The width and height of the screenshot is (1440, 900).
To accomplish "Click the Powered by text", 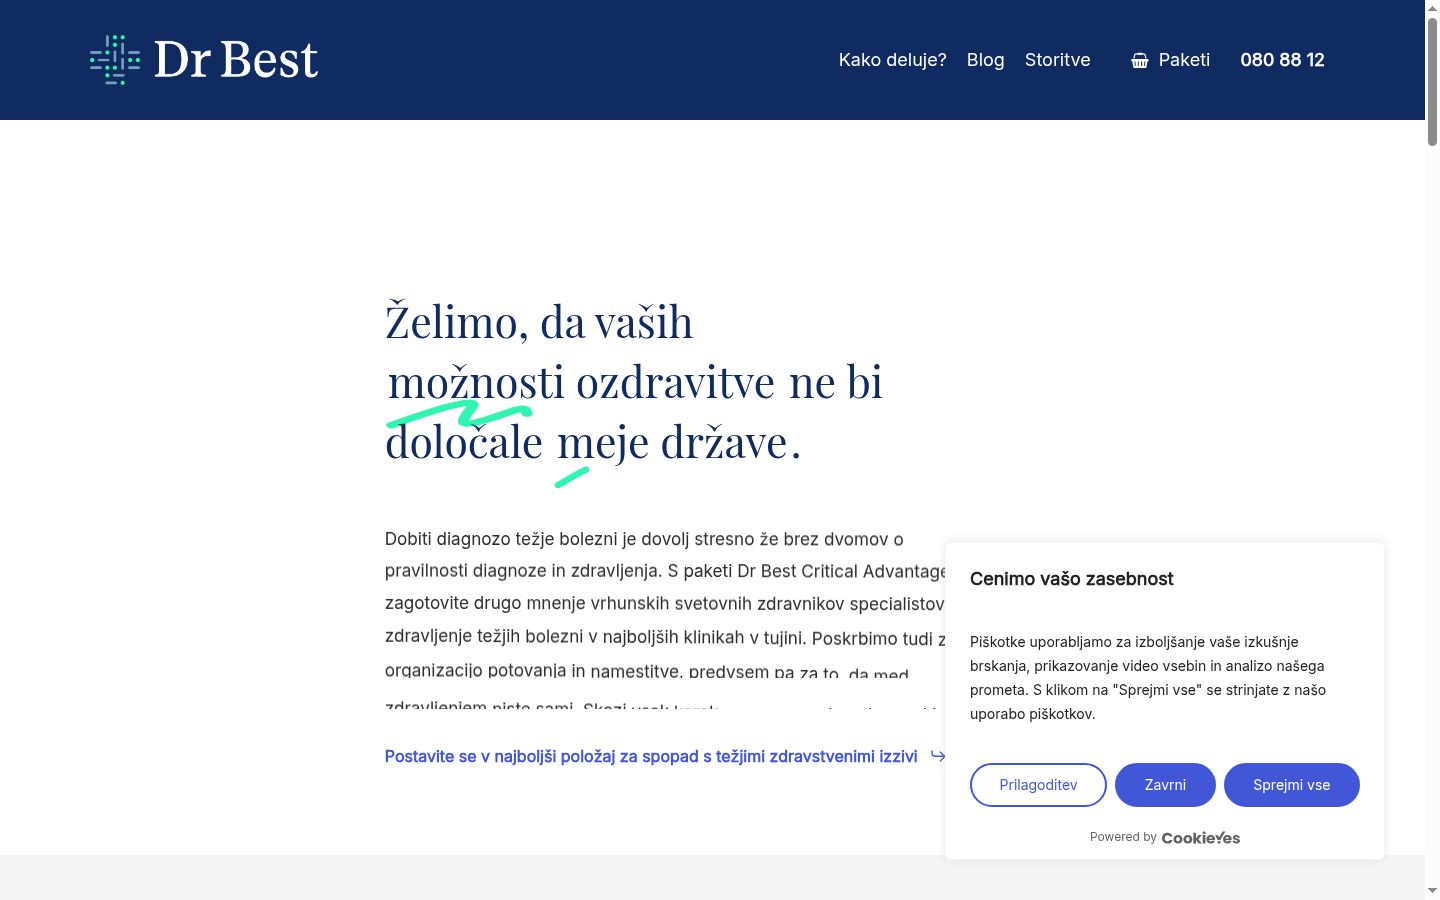I will coord(1123,837).
